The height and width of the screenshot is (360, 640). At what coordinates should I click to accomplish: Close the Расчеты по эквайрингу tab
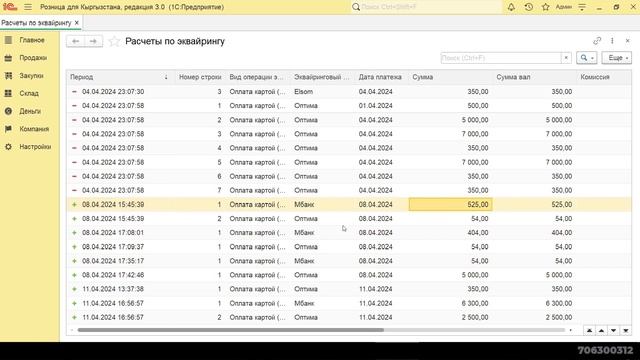point(77,23)
